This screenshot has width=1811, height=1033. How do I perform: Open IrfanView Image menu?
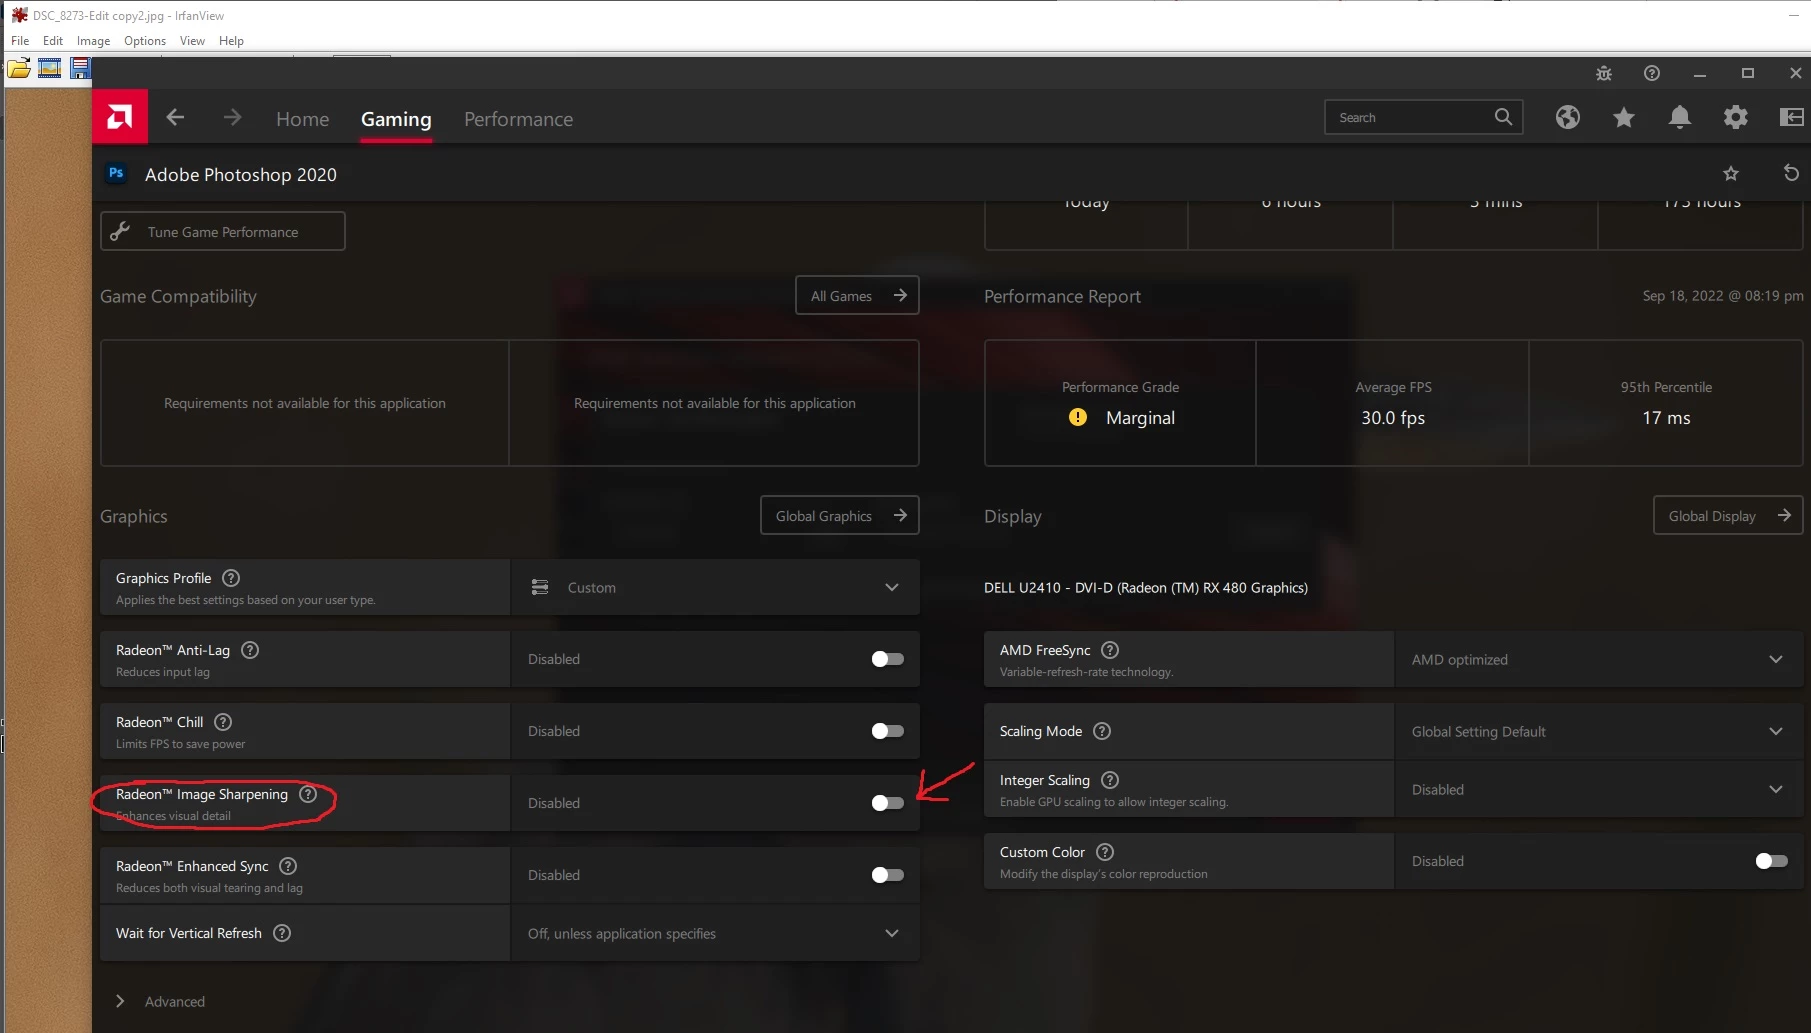93,41
